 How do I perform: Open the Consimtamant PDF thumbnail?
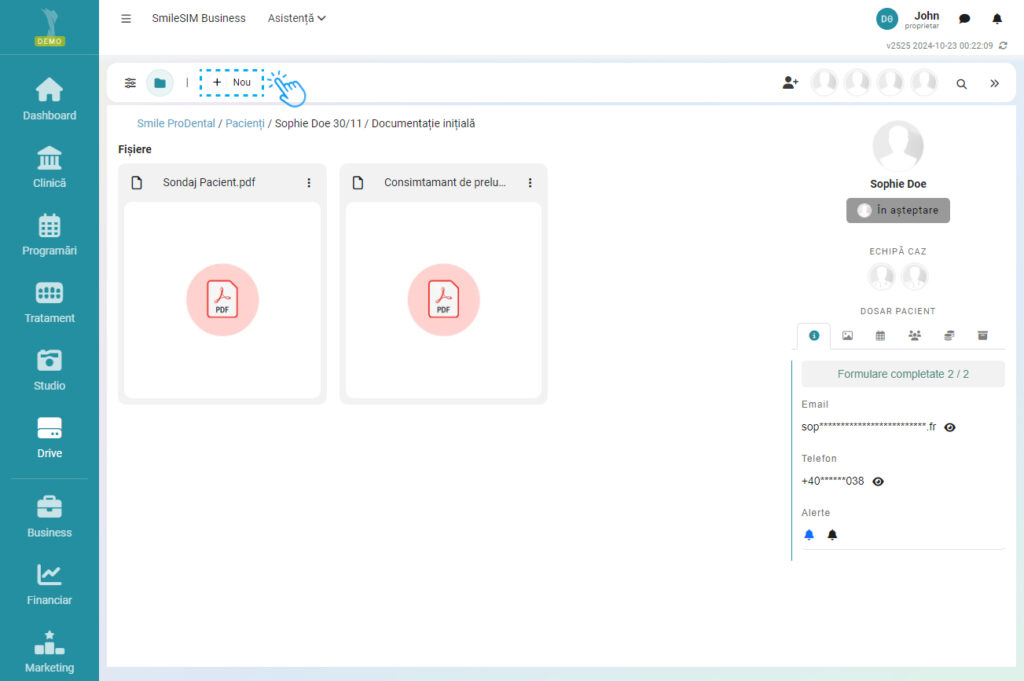pyautogui.click(x=443, y=300)
